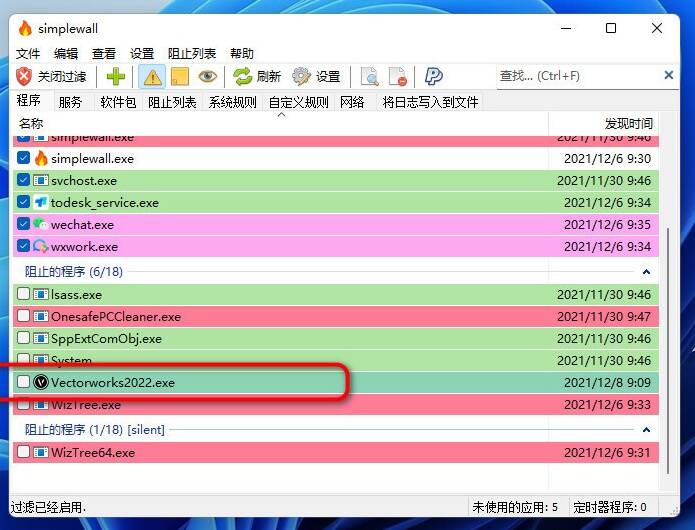Click the yellow square toolbar icon
695x530 pixels.
[179, 76]
